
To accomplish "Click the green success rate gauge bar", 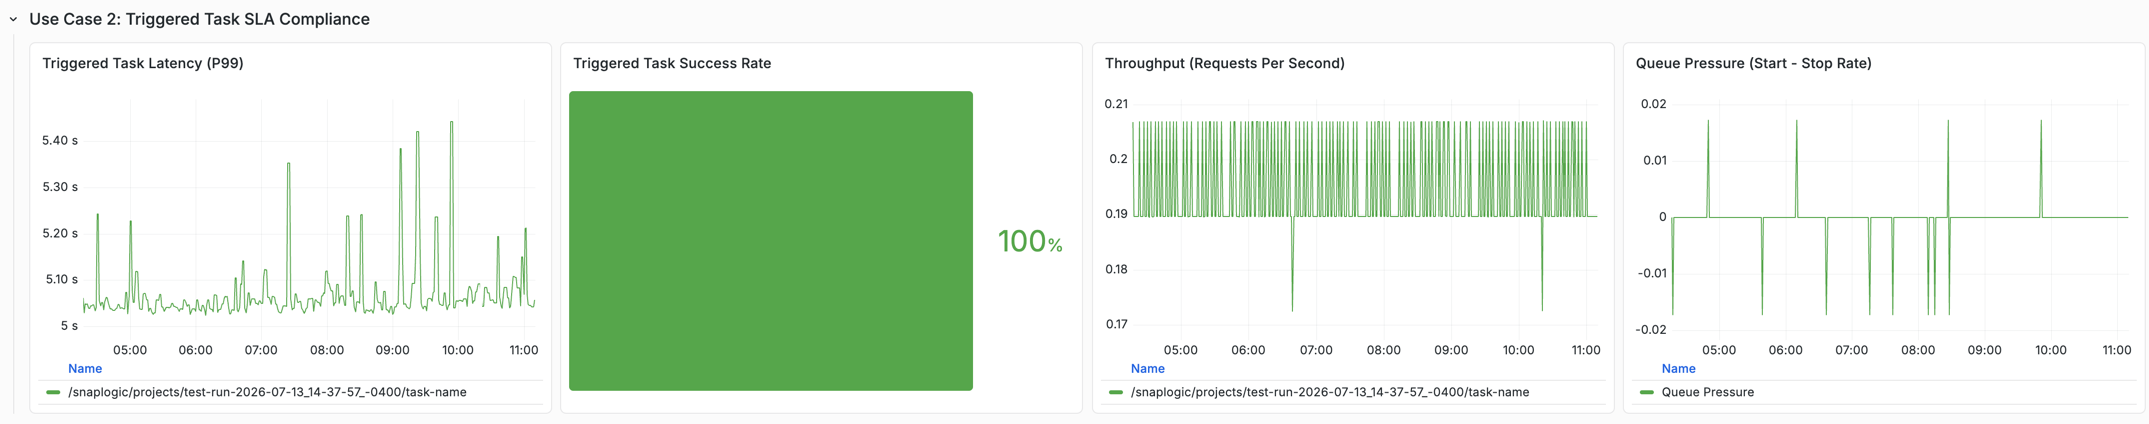I will (771, 241).
